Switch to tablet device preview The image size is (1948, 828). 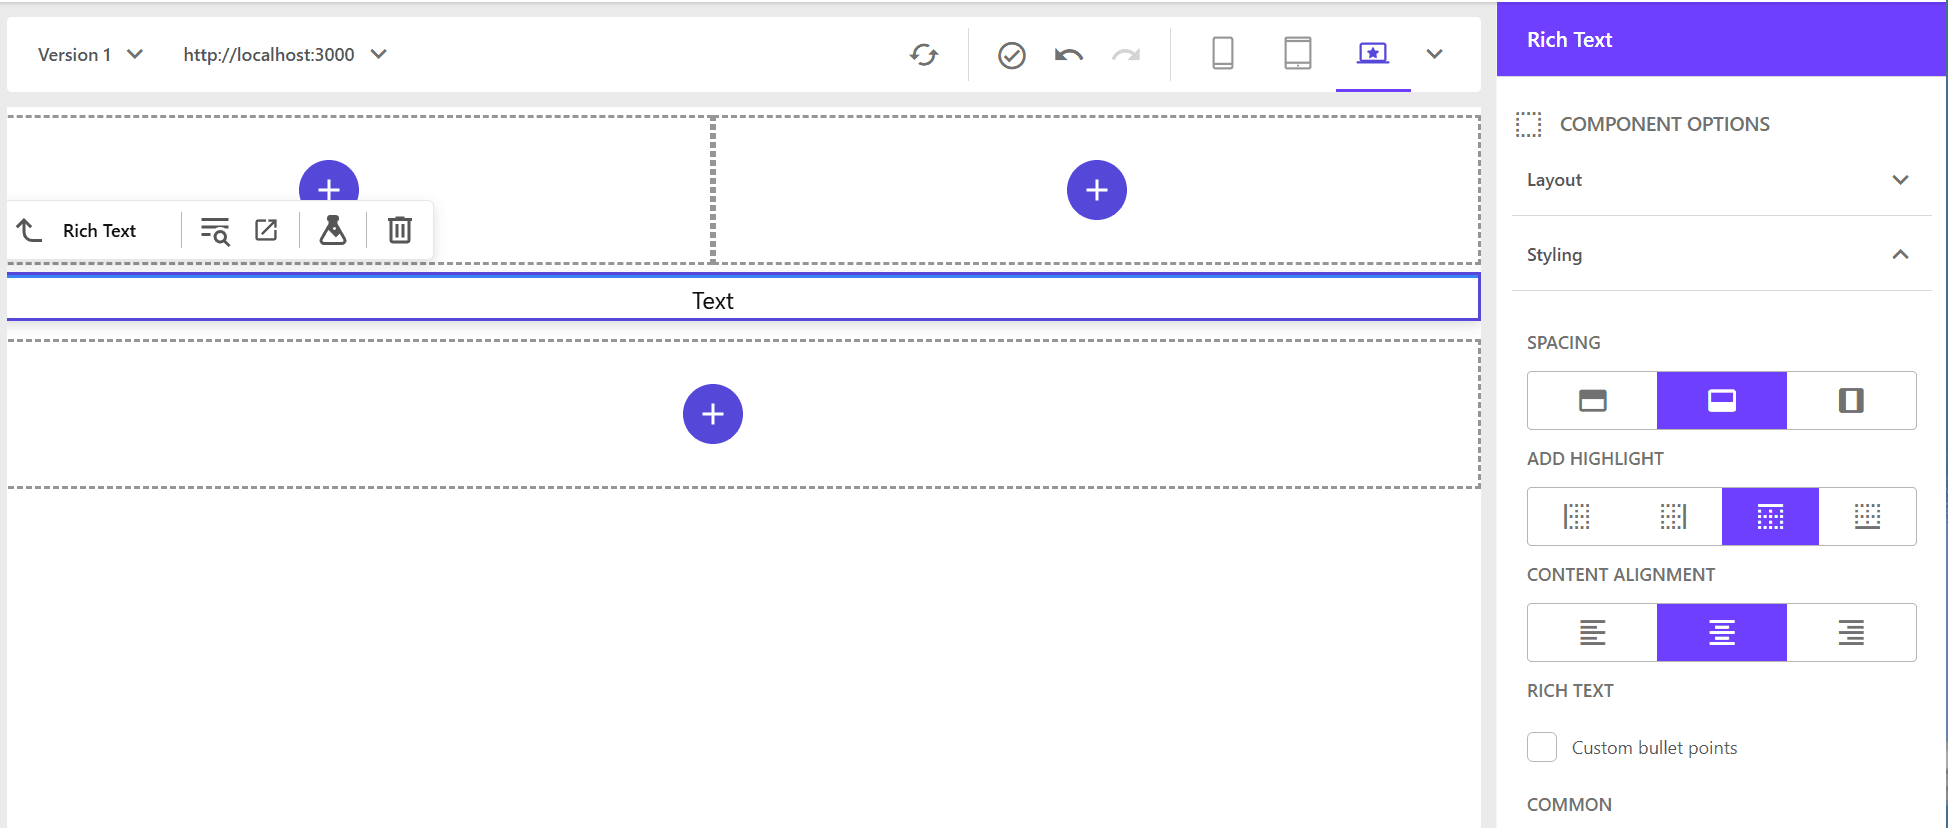(x=1297, y=53)
